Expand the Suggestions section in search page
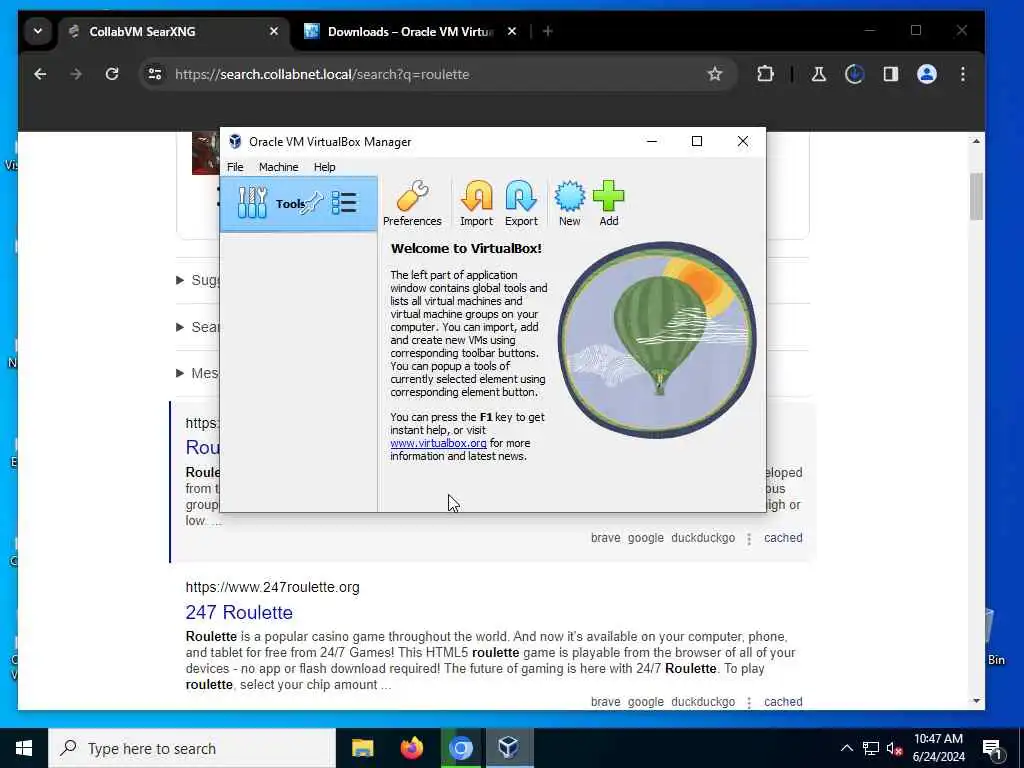Image resolution: width=1024 pixels, height=768 pixels. click(x=180, y=280)
